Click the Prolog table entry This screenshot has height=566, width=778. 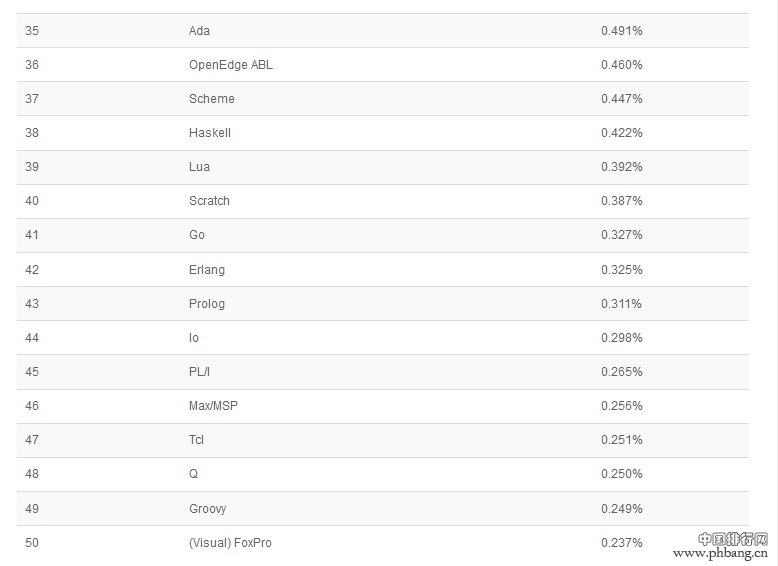[x=206, y=304]
